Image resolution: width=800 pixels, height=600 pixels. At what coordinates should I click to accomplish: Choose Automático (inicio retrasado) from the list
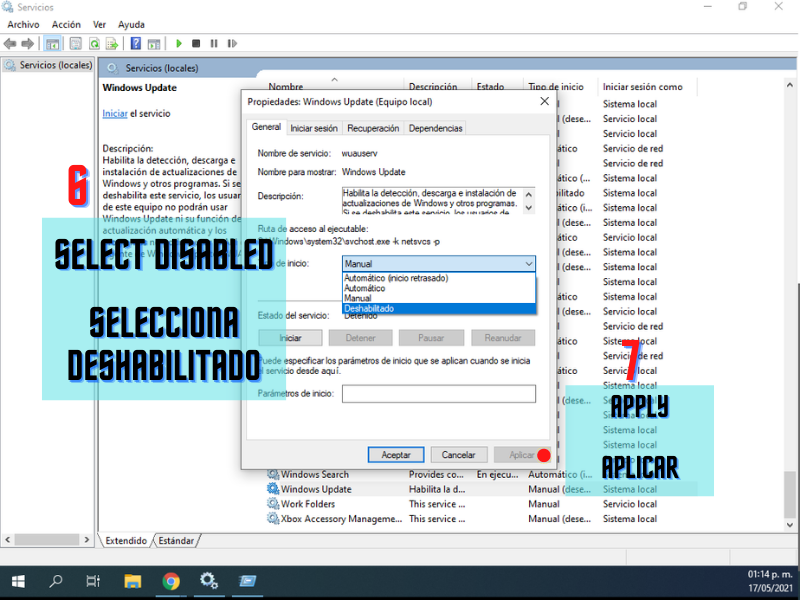[x=439, y=278]
